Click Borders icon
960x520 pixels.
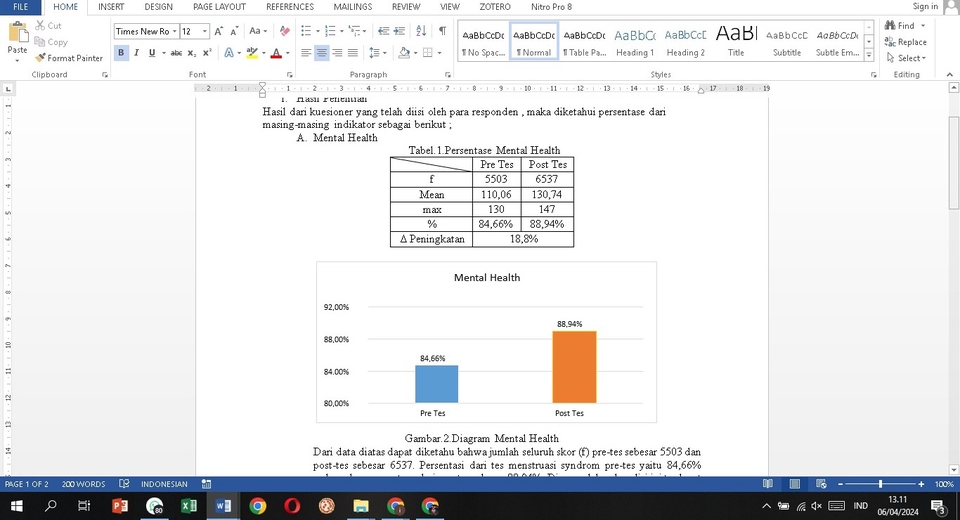[427, 53]
